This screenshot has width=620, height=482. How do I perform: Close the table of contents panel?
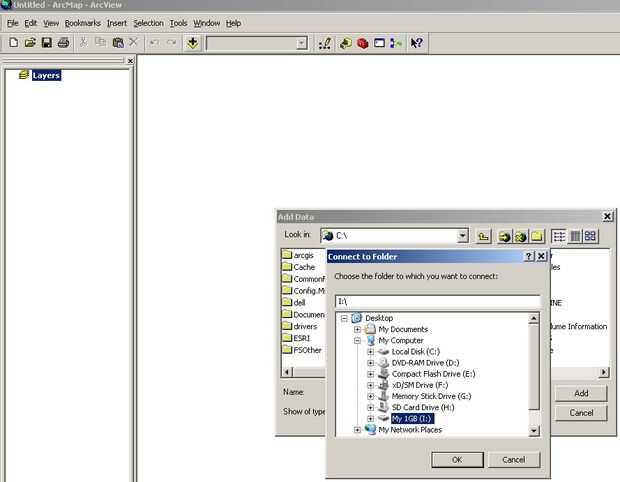click(x=130, y=61)
